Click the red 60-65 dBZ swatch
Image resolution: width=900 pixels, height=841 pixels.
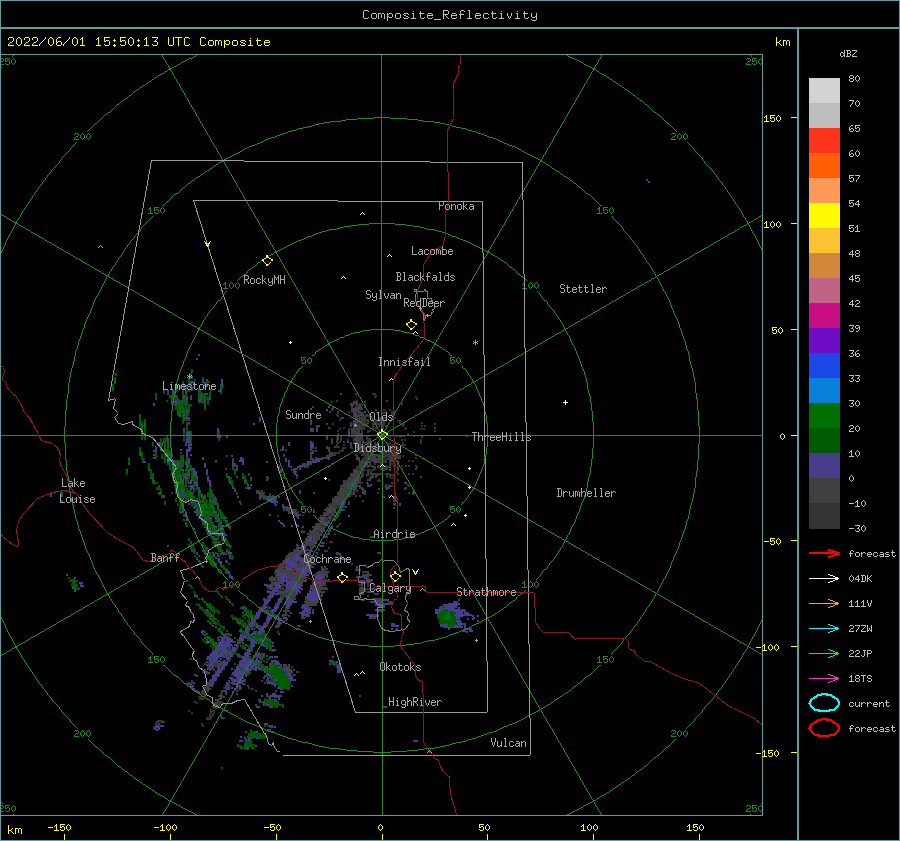tap(824, 141)
